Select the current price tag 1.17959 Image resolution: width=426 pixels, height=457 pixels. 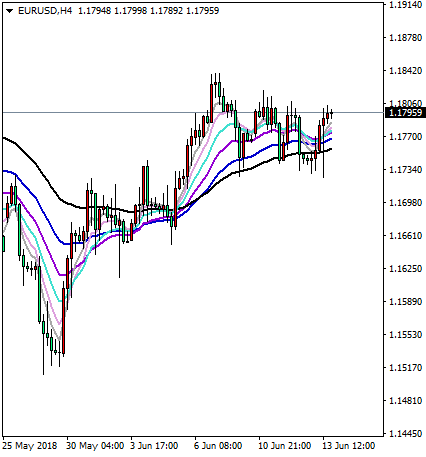[405, 113]
